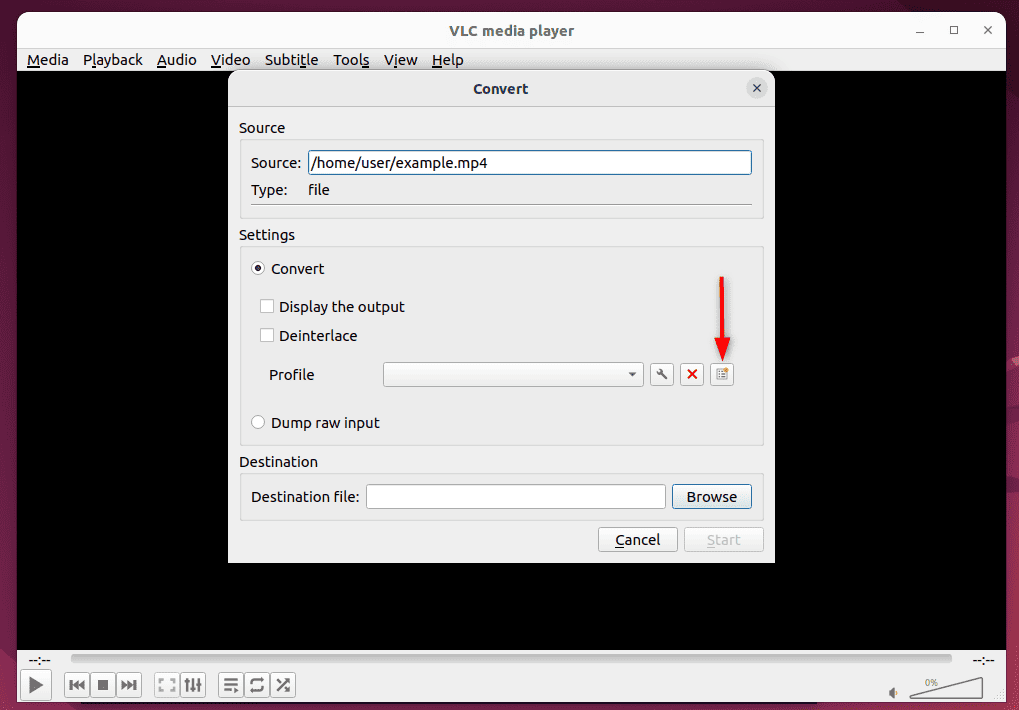Browse for a destination file
Screen dimensions: 1019x710
[711, 496]
